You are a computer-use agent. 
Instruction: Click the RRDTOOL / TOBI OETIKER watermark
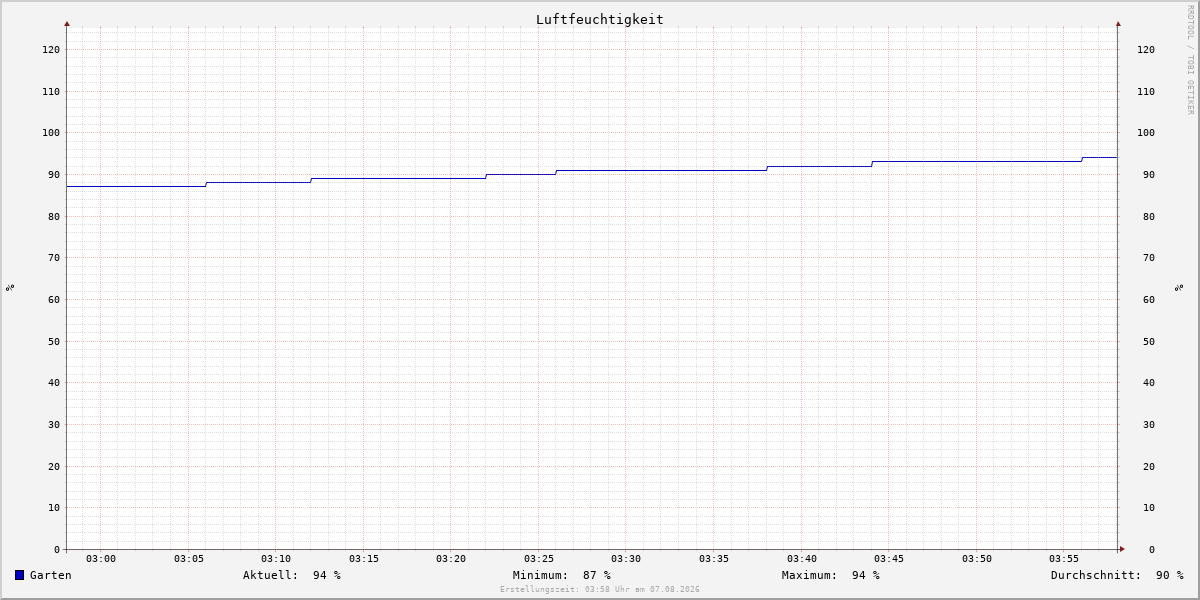click(x=1190, y=60)
